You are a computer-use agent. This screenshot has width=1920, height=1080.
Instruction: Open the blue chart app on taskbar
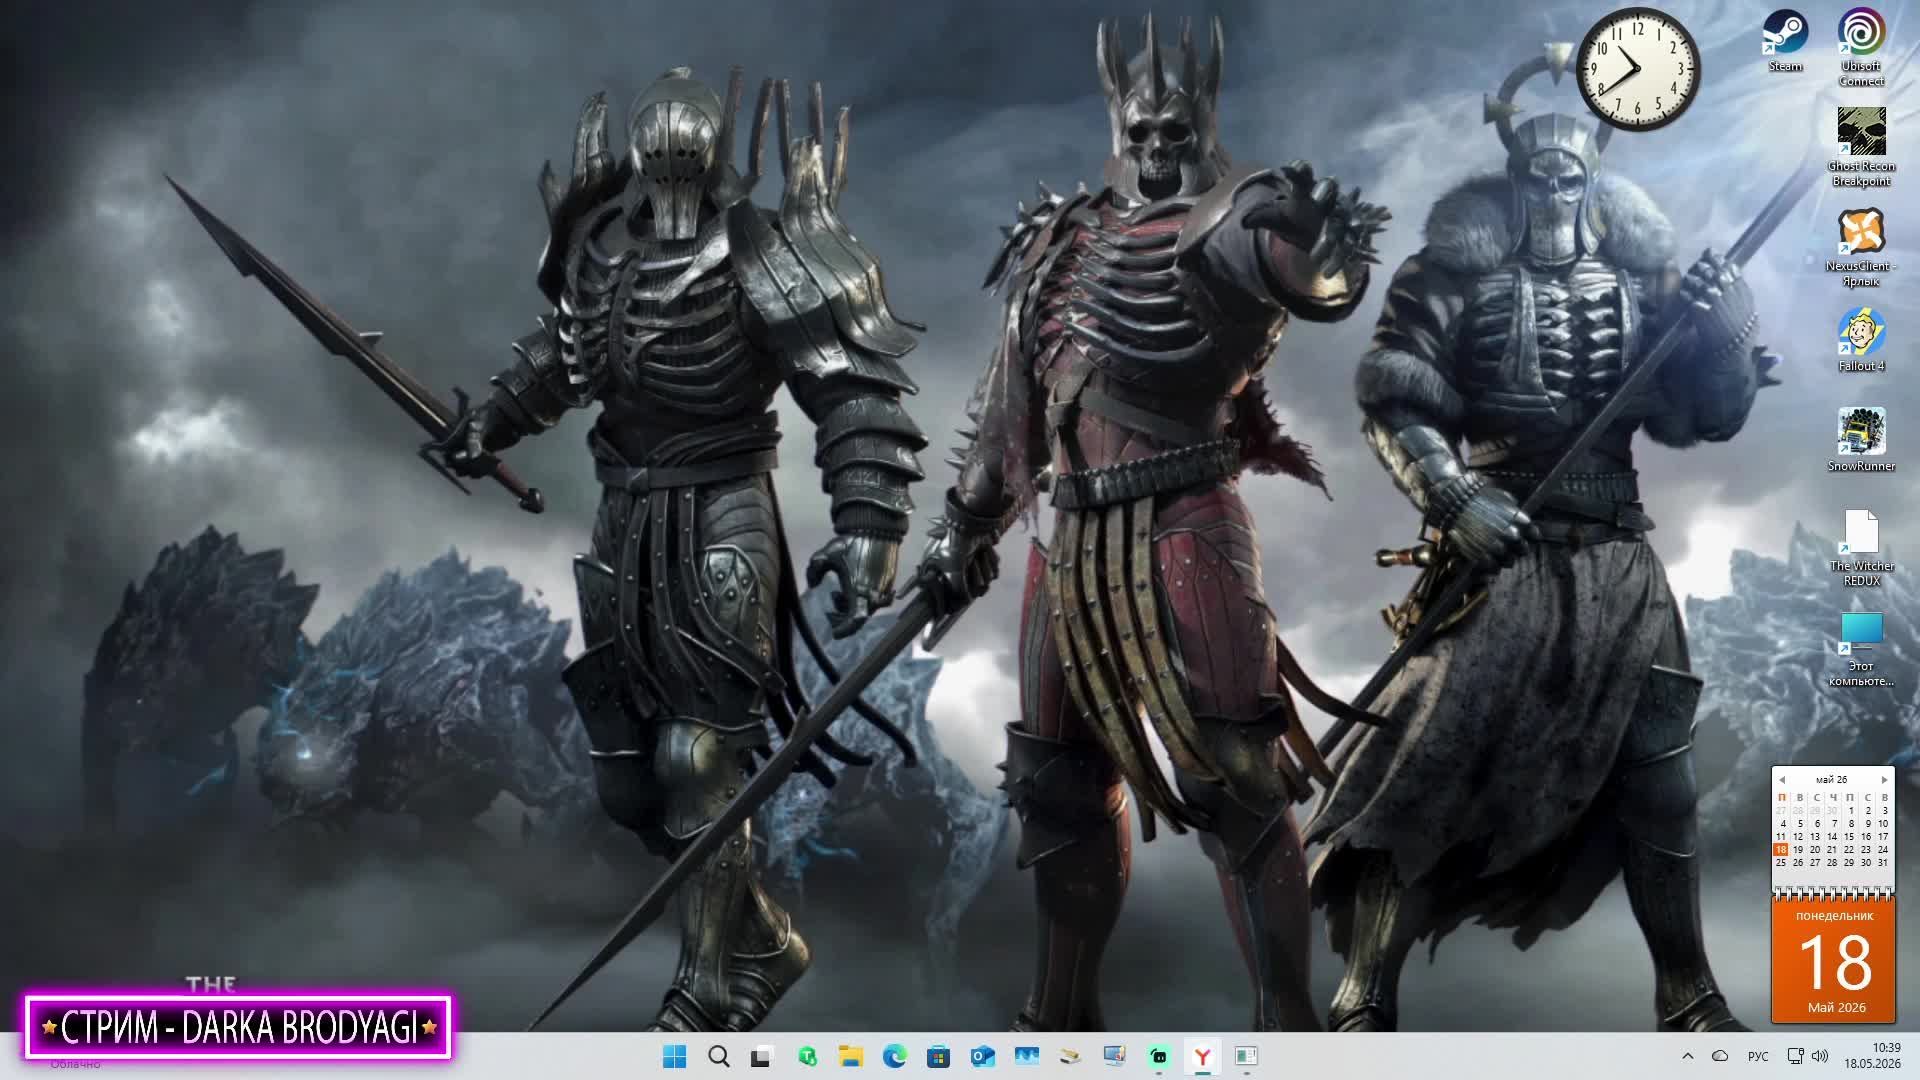(1027, 1056)
